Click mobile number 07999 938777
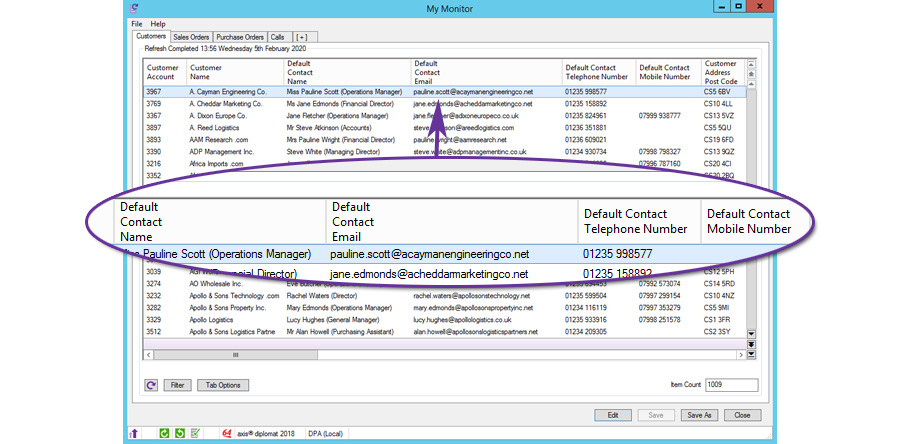 tap(660, 116)
